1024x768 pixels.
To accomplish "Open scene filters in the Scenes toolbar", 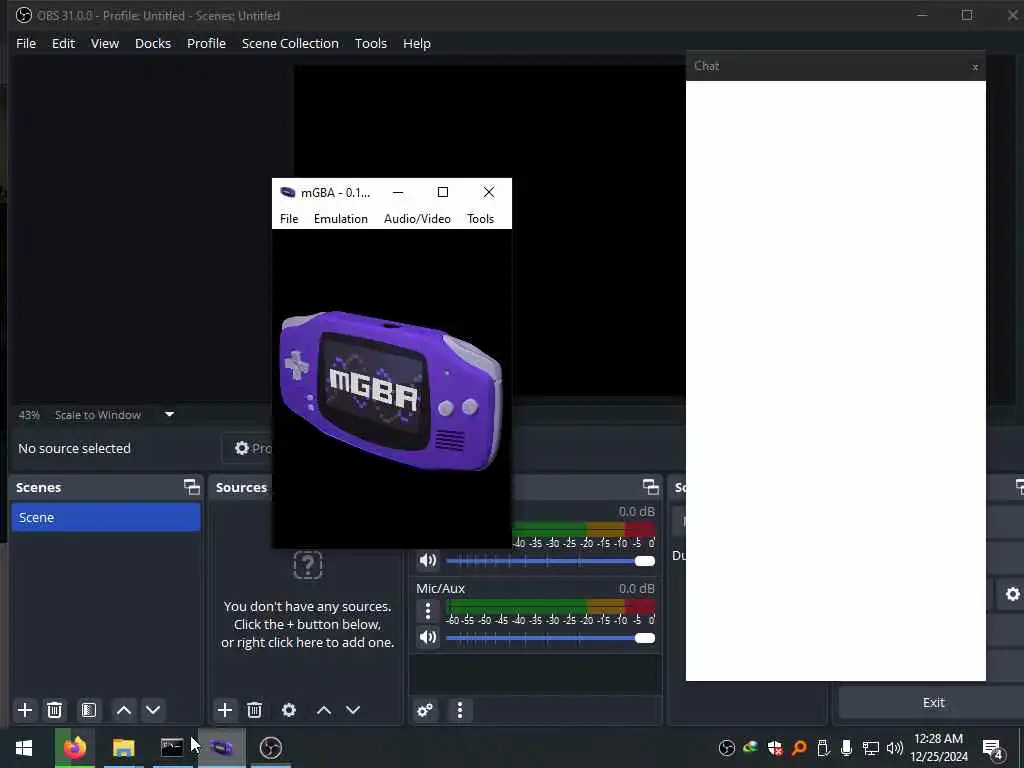I will 89,710.
